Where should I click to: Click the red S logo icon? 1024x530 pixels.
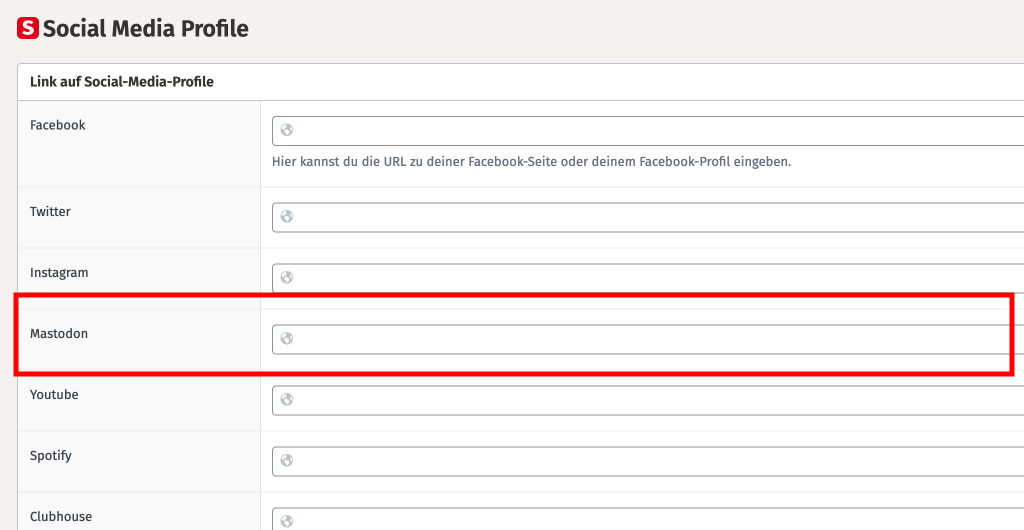click(28, 29)
